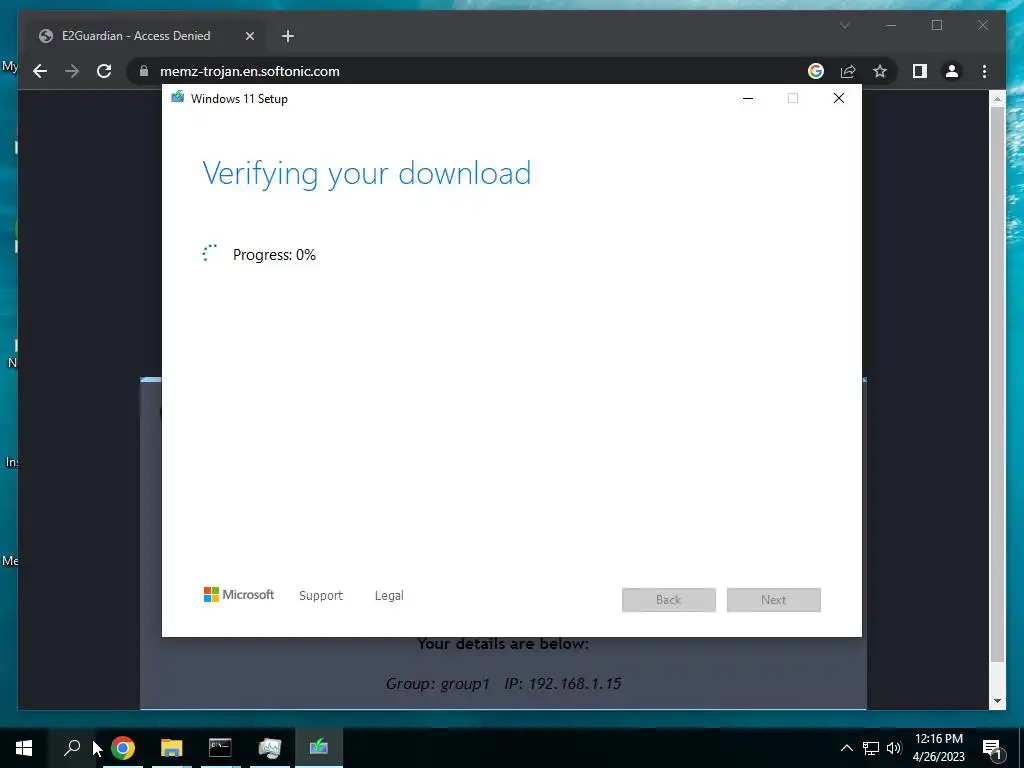Viewport: 1024px width, 768px height.
Task: Close the E2Guardian Access Denied tab
Action: click(249, 36)
